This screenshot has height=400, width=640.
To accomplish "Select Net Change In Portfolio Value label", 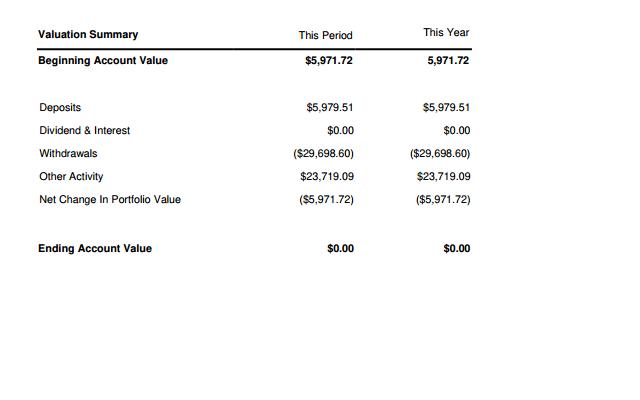I will click(110, 200).
